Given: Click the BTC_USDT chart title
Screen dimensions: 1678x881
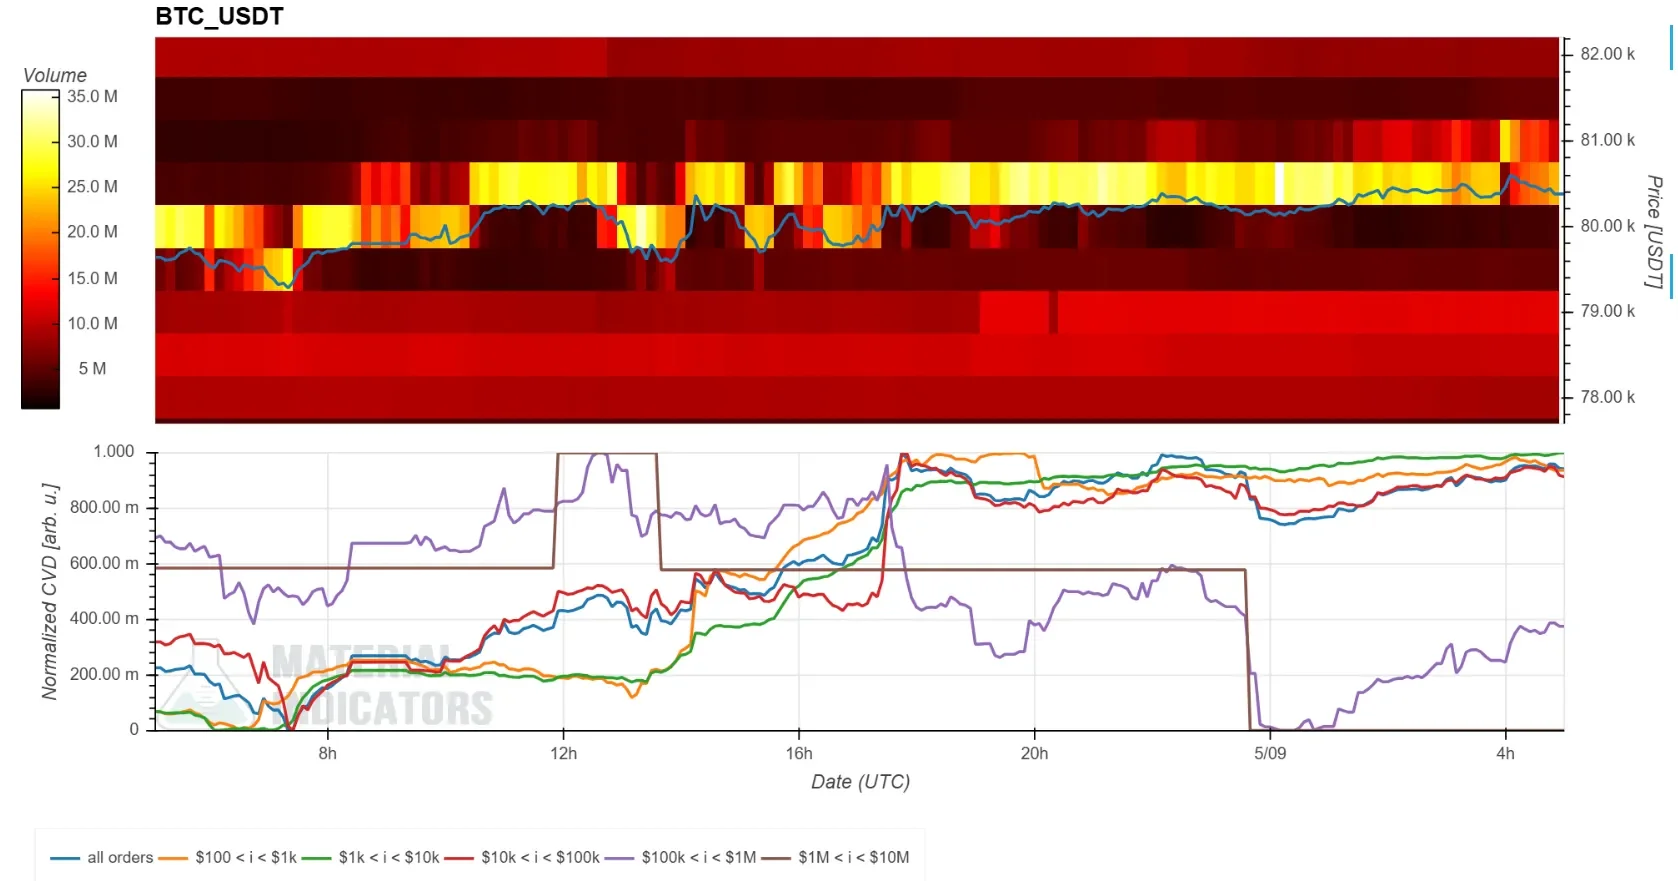Looking at the screenshot, I should pyautogui.click(x=219, y=17).
